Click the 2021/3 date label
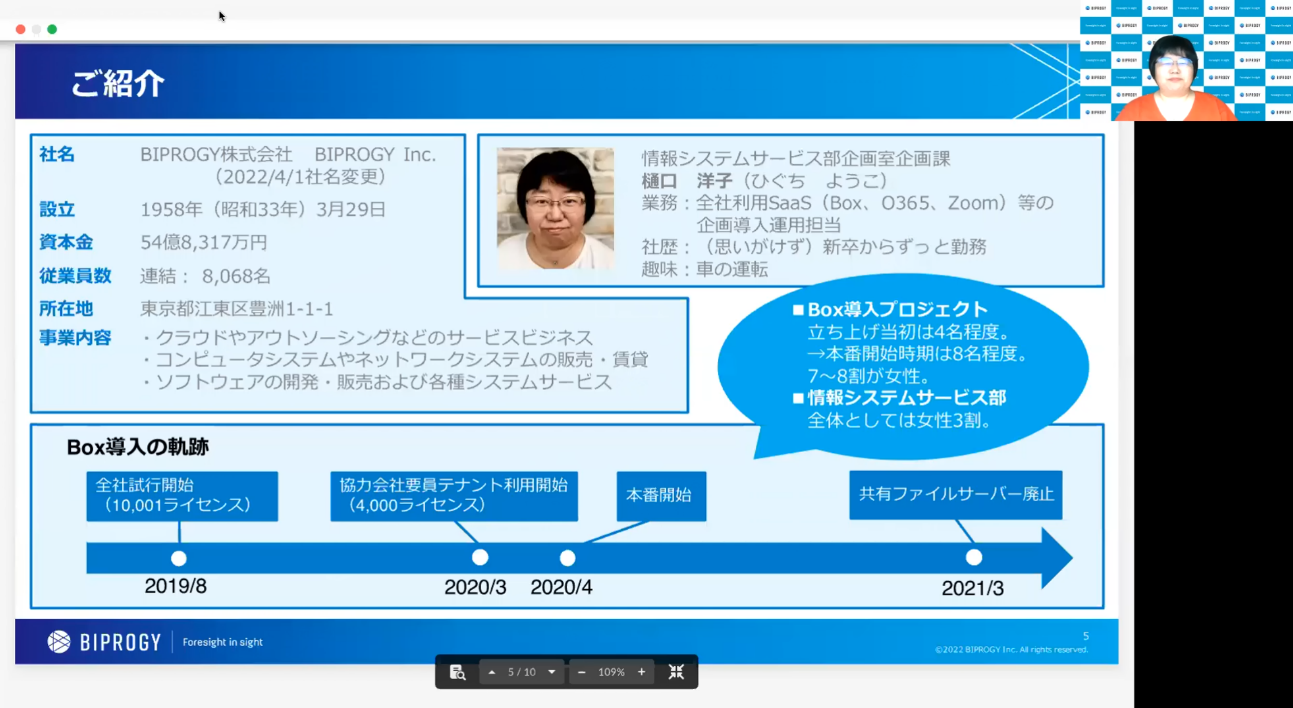This screenshot has width=1293, height=708. coord(973,589)
